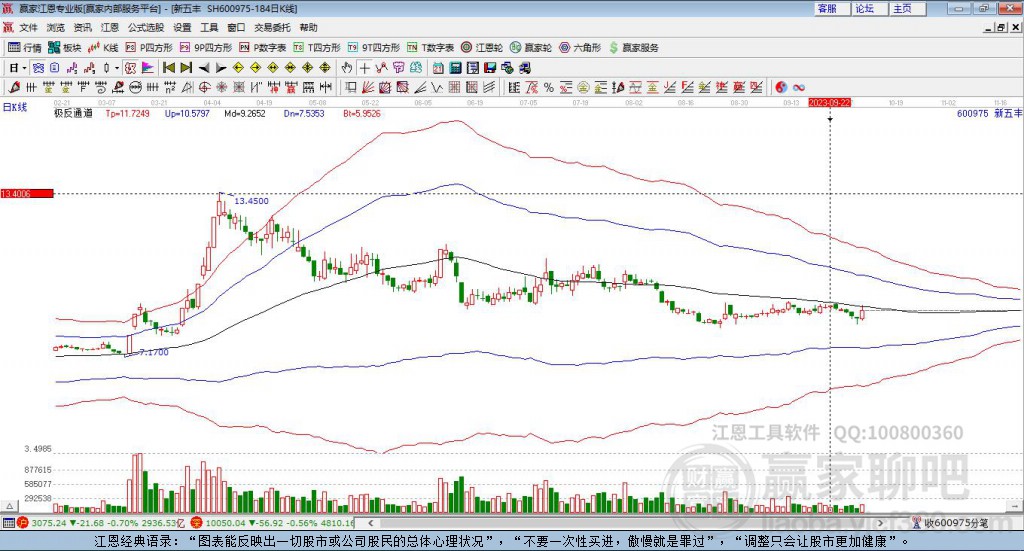Viewport: 1024px width, 551px height.
Task: Open the 设置 menu
Action: point(182,27)
